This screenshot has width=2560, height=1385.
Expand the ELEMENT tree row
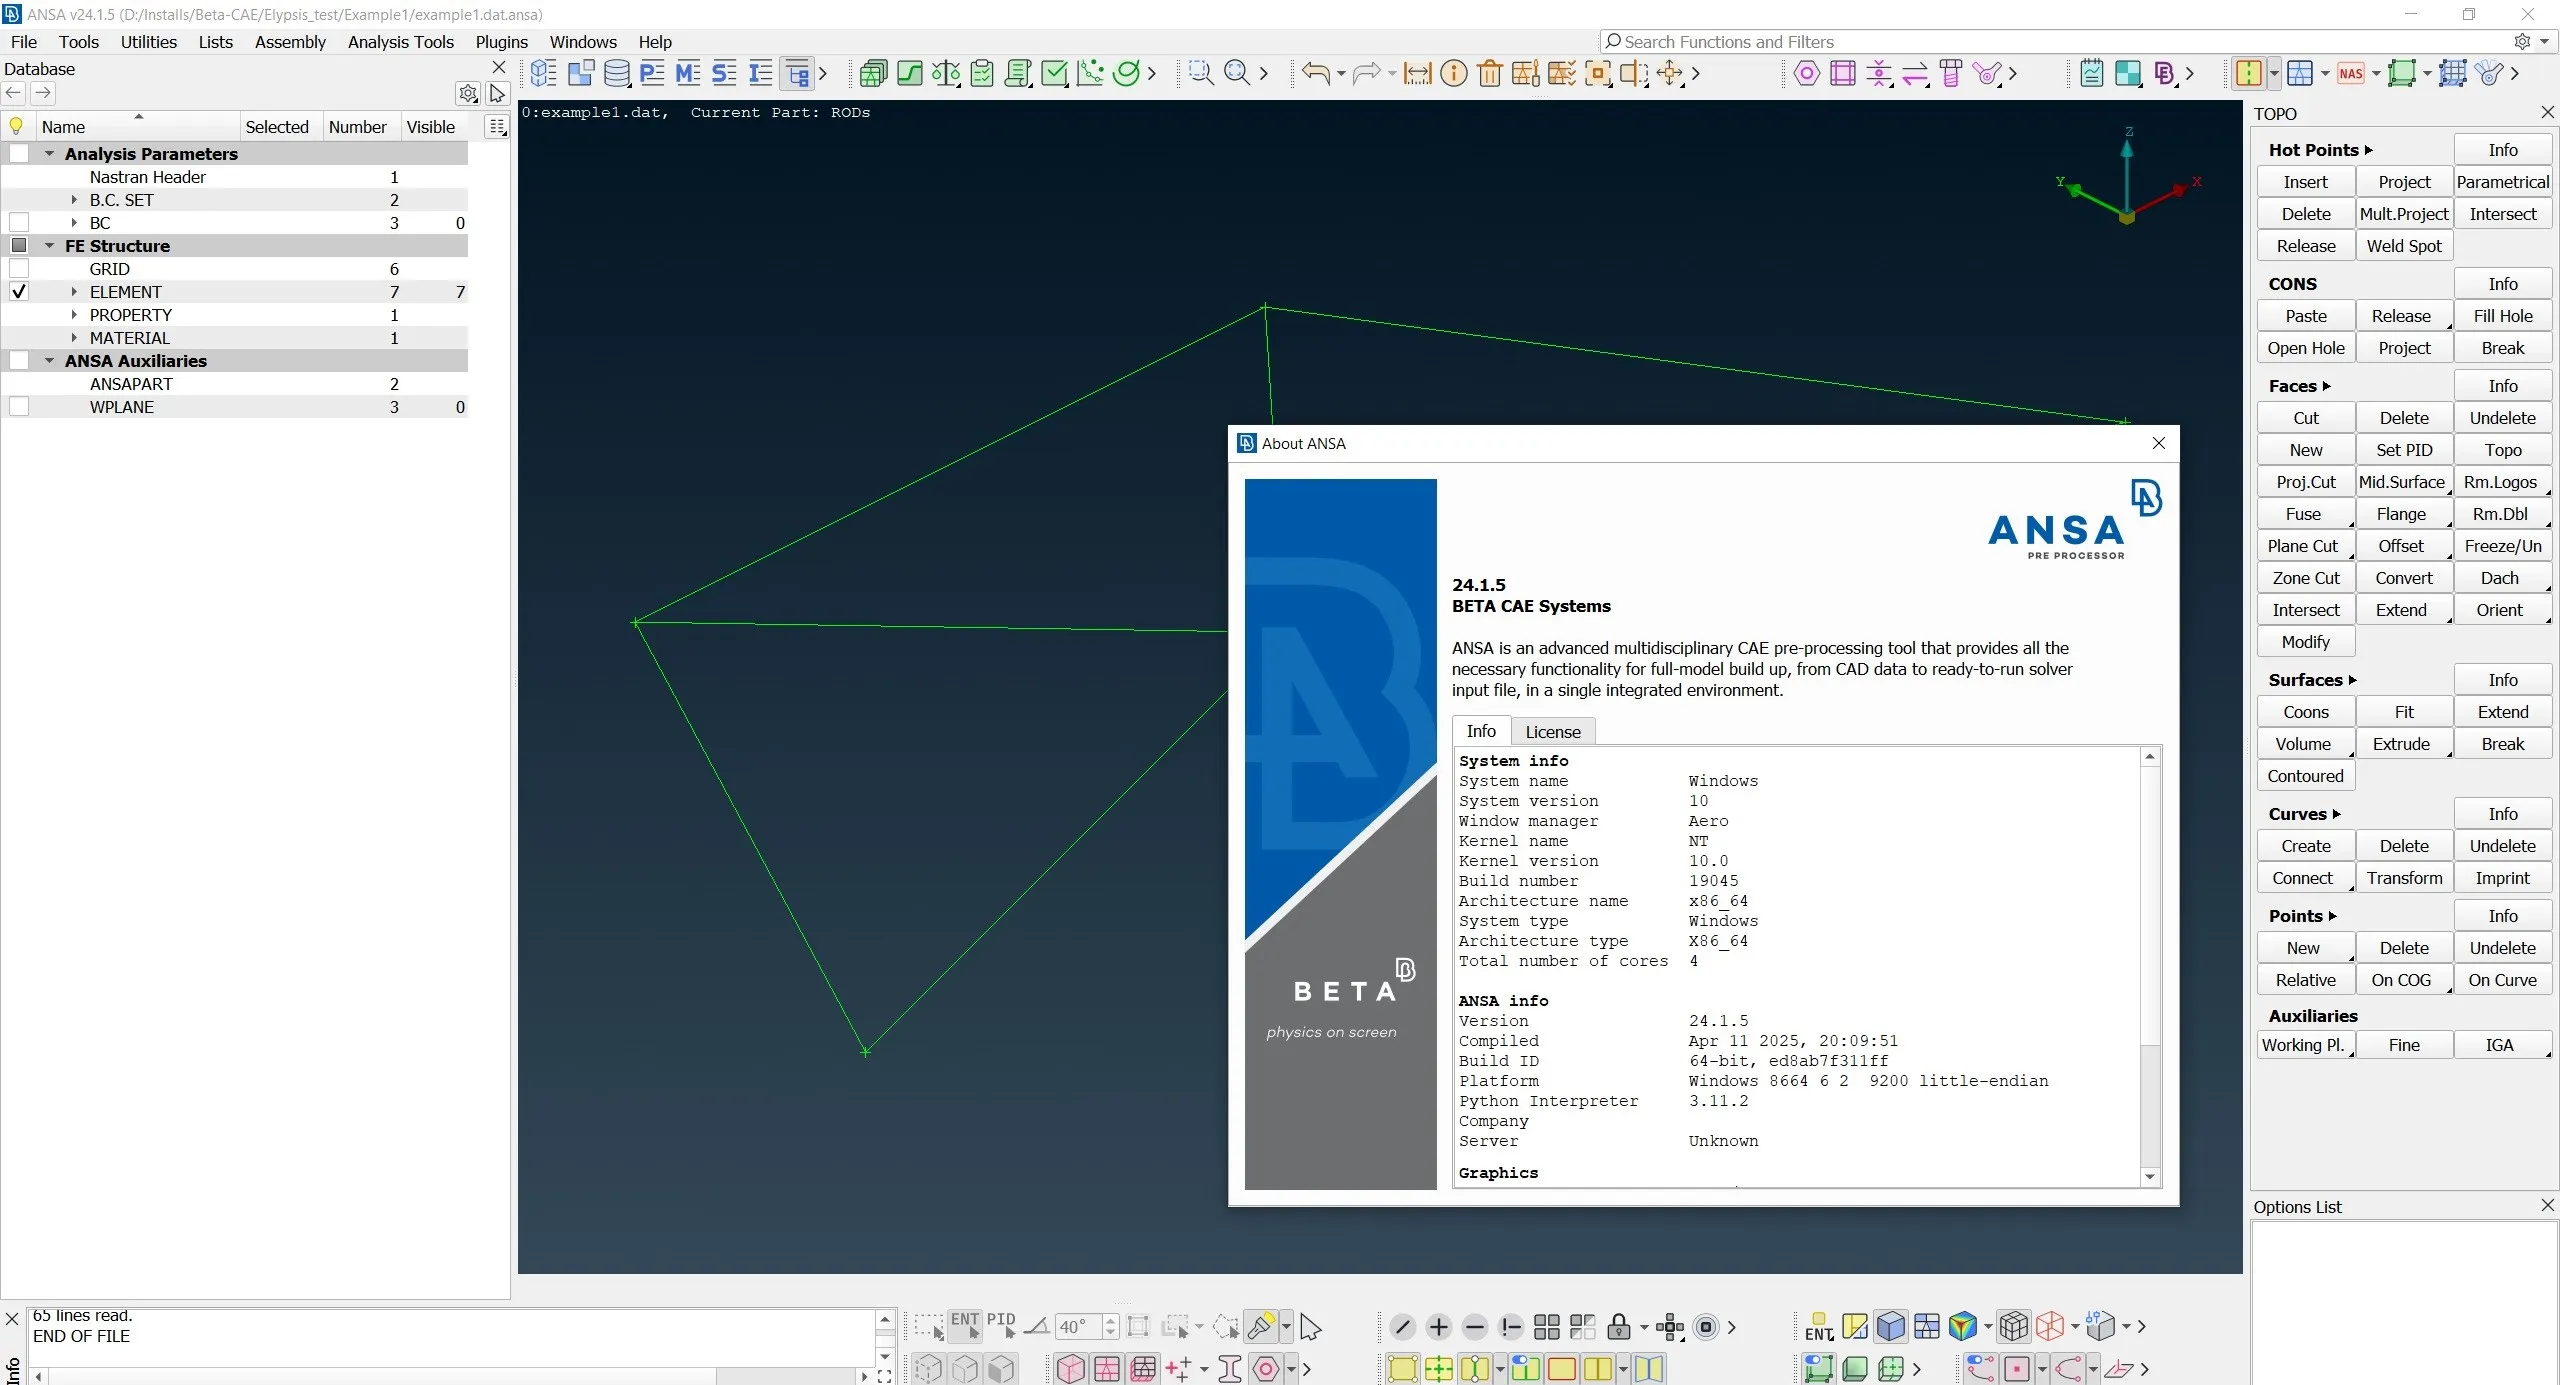(x=74, y=292)
